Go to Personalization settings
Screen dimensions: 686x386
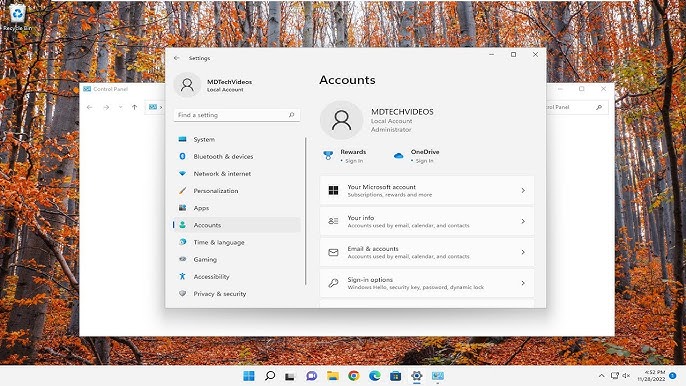[237, 191]
